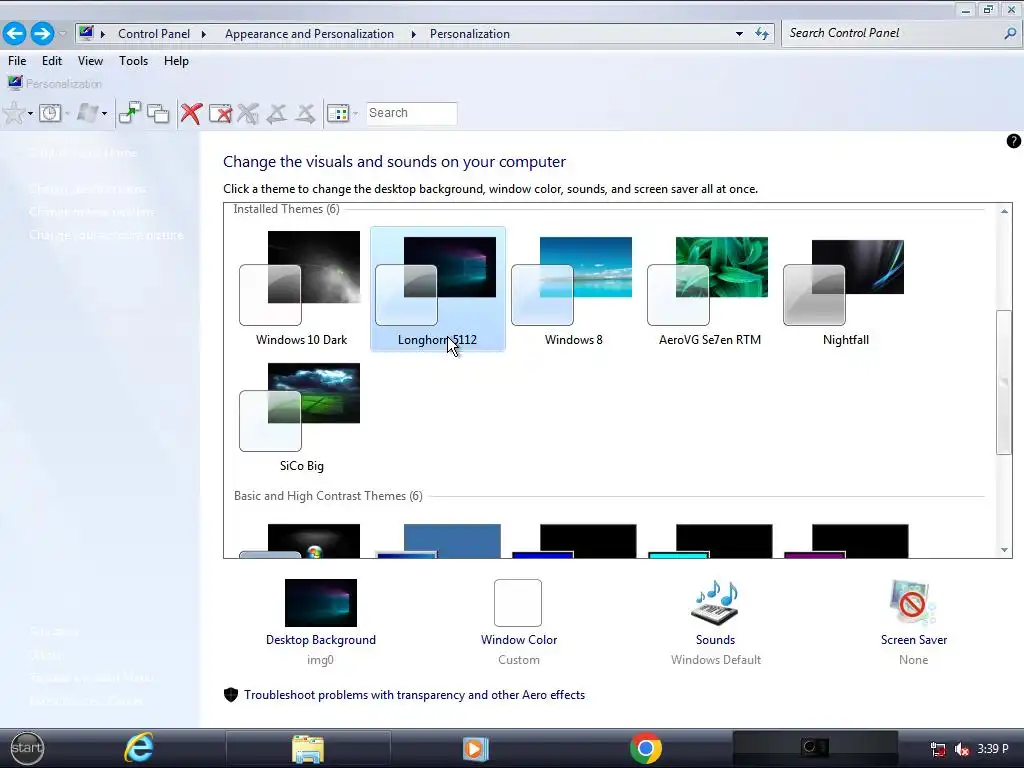
Task: Click the theme list scroll down arrow
Action: 1004,550
